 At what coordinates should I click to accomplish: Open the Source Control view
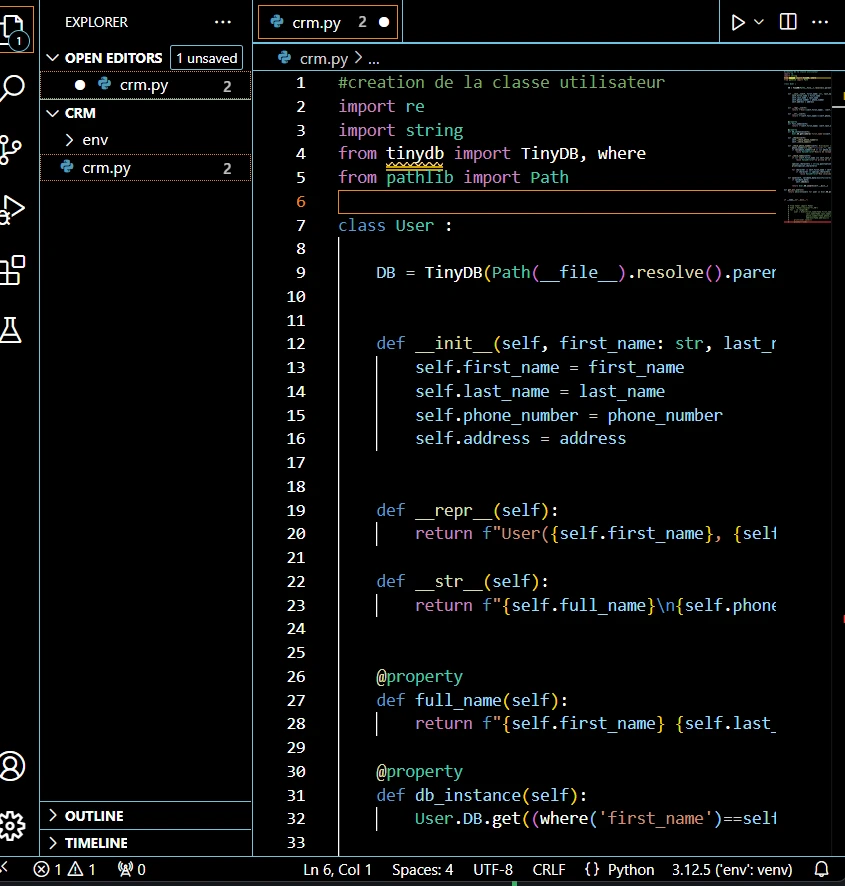(12, 149)
